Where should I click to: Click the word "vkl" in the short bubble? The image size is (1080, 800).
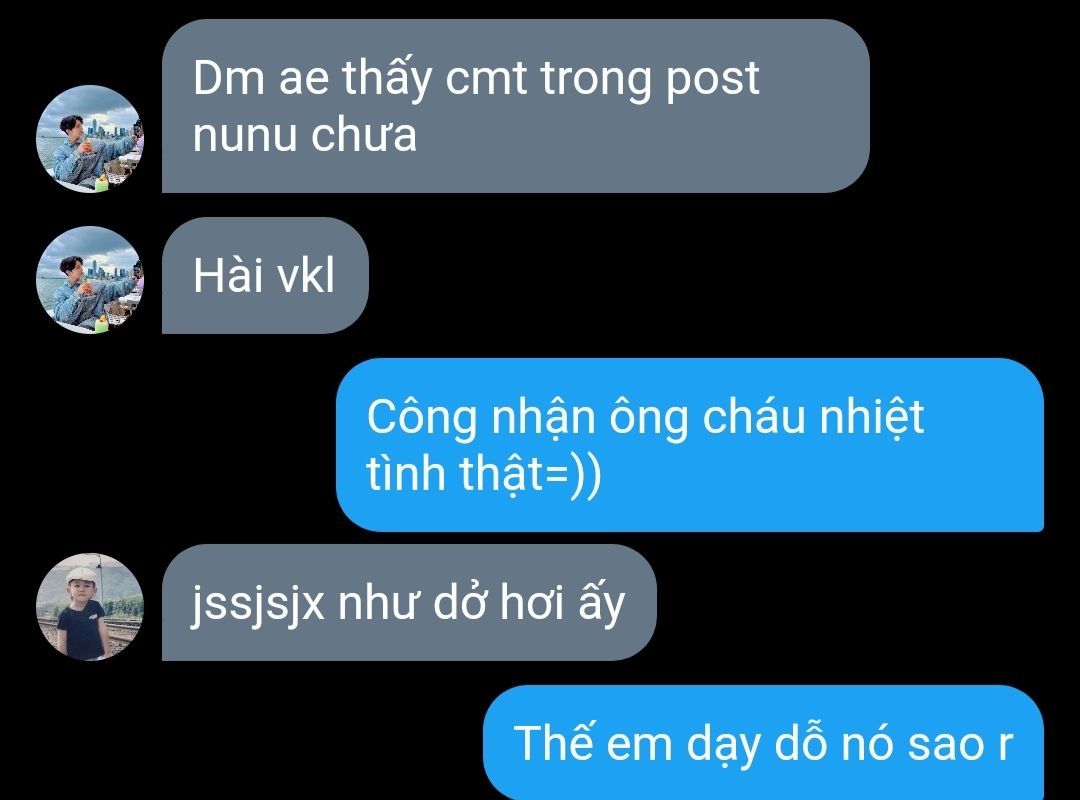point(305,276)
